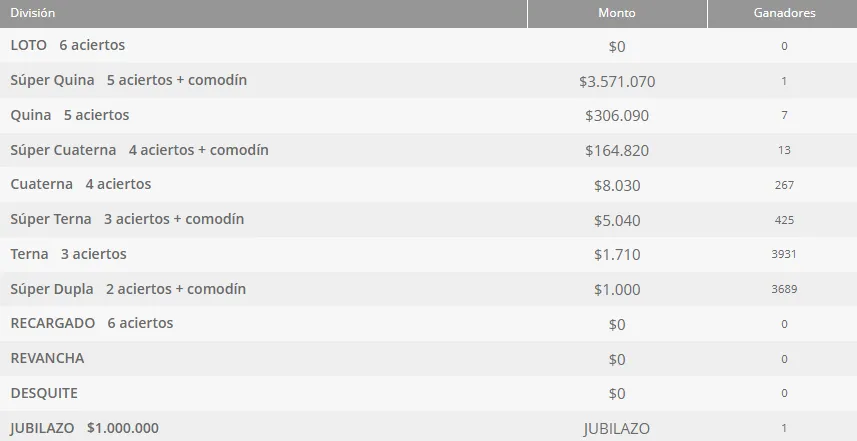
Task: Select the $306.090 amount cell
Action: point(616,116)
